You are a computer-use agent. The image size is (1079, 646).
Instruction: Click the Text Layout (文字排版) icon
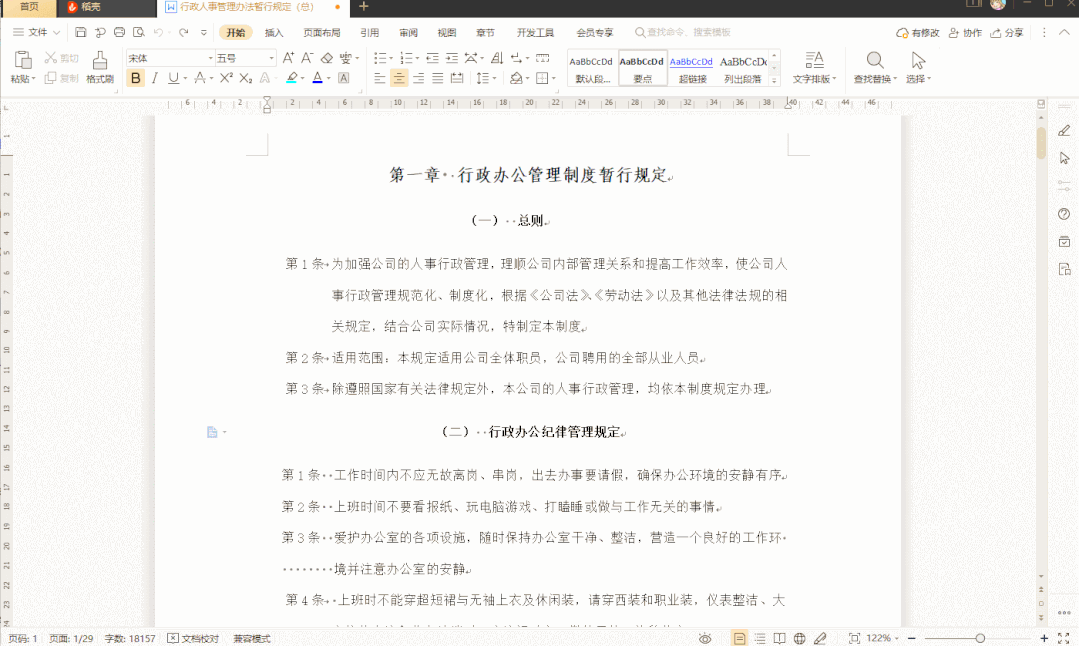(815, 61)
